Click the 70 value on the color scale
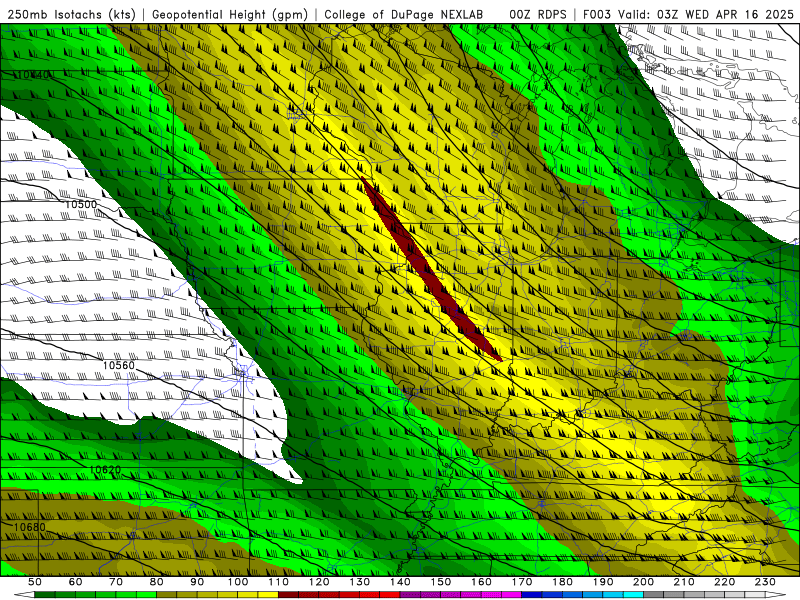Screen dimensions: 800x600 click(116, 582)
